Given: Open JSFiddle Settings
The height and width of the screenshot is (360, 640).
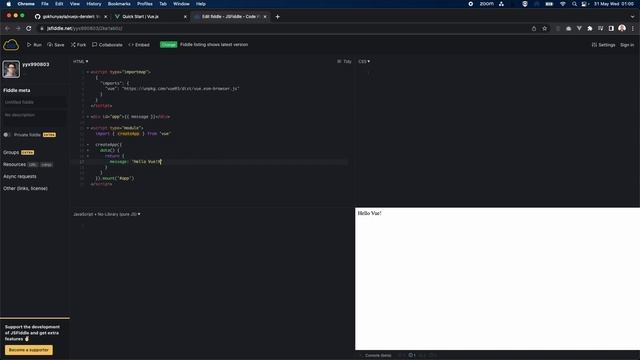Looking at the screenshot, I should (x=603, y=45).
